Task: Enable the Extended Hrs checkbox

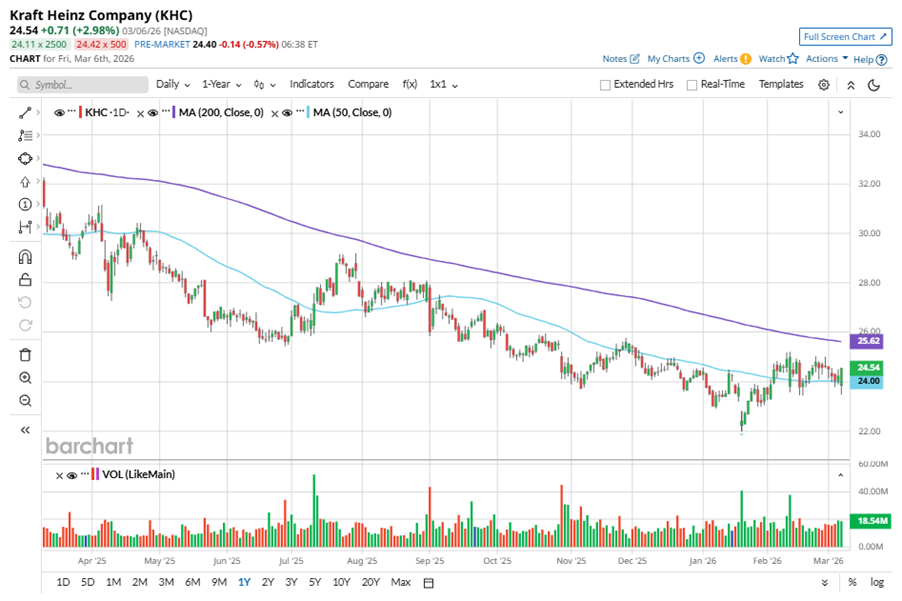Action: coord(605,85)
